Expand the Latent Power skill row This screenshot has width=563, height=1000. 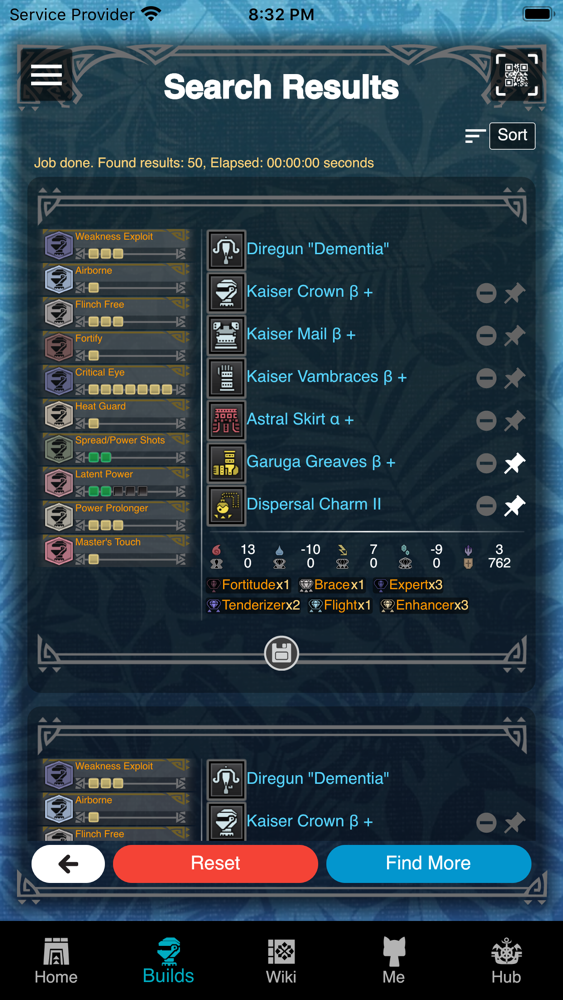117,483
